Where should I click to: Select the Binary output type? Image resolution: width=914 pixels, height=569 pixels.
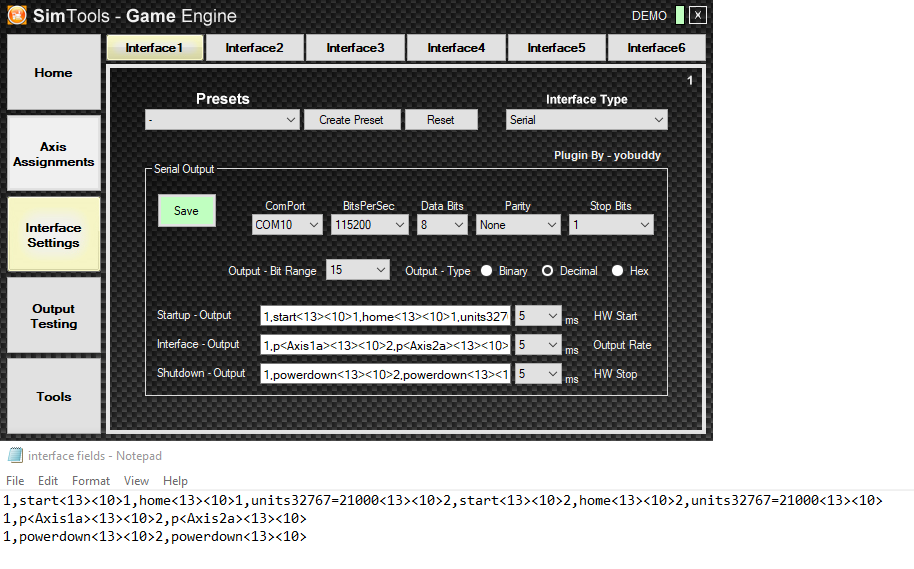click(487, 271)
